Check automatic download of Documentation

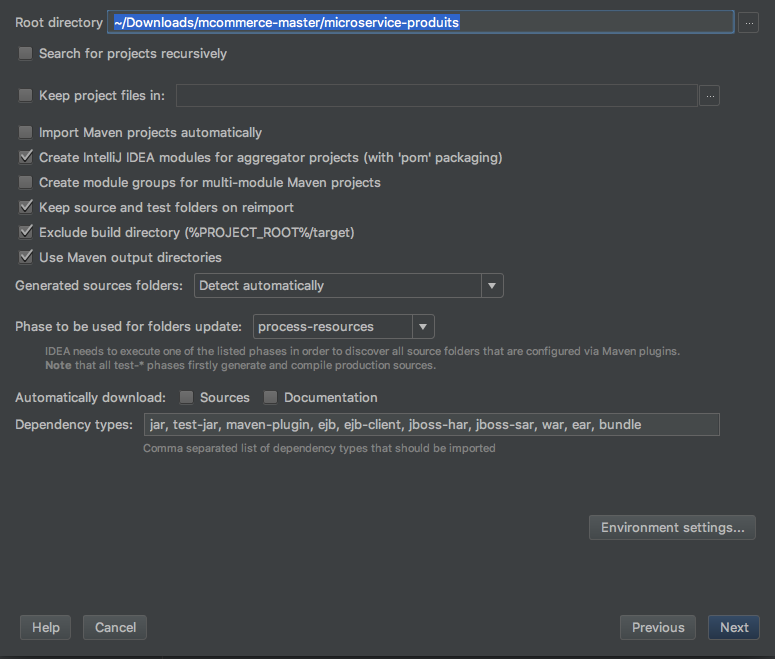tap(271, 398)
